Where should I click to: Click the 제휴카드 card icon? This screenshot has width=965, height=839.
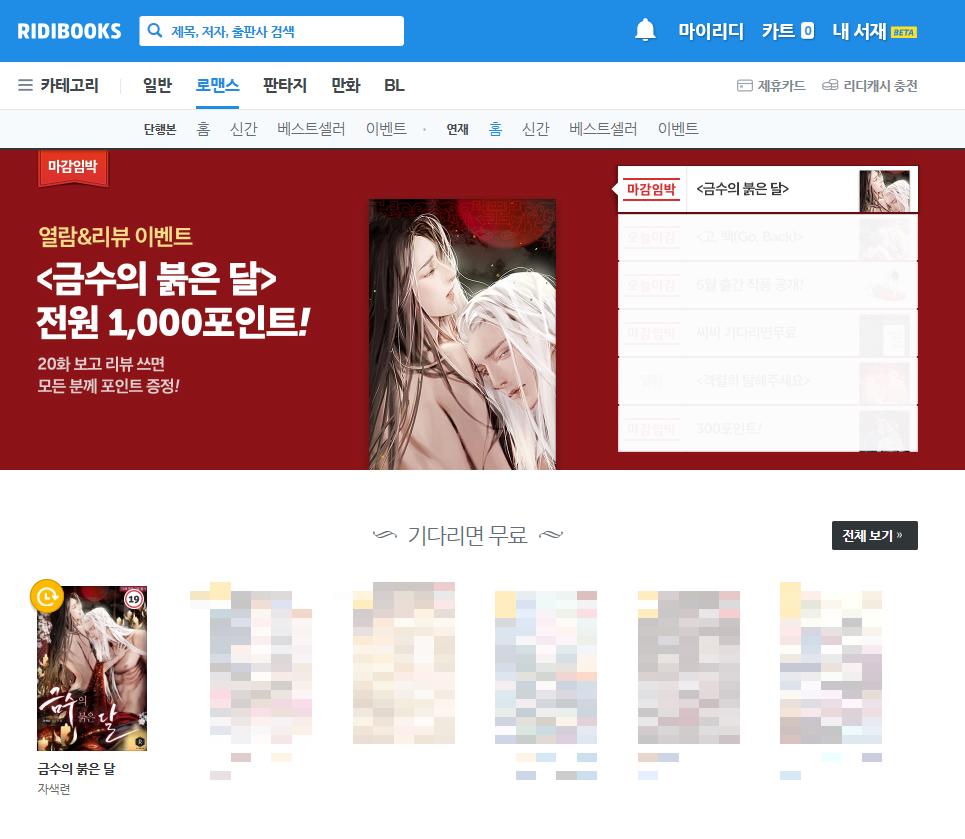745,86
